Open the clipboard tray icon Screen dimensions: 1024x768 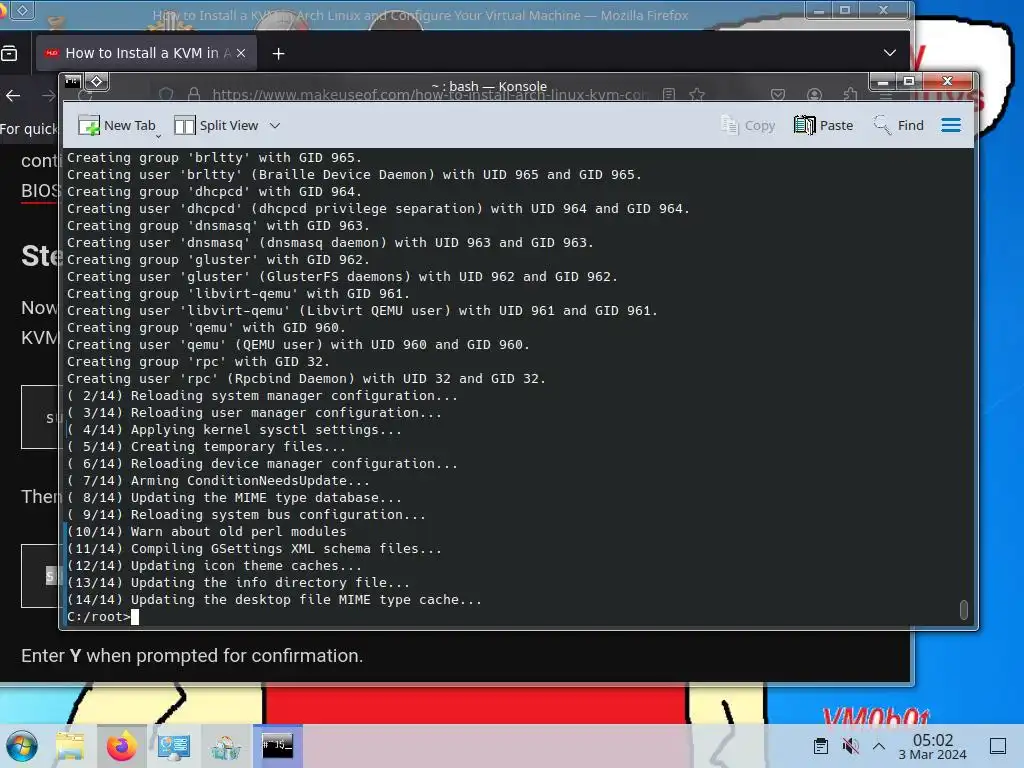[821, 746]
